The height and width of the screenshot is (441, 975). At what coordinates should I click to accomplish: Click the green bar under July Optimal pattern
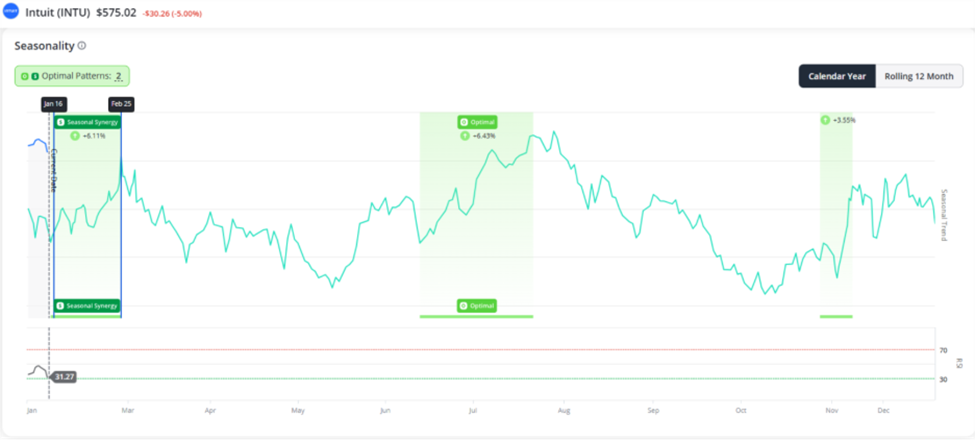point(476,317)
